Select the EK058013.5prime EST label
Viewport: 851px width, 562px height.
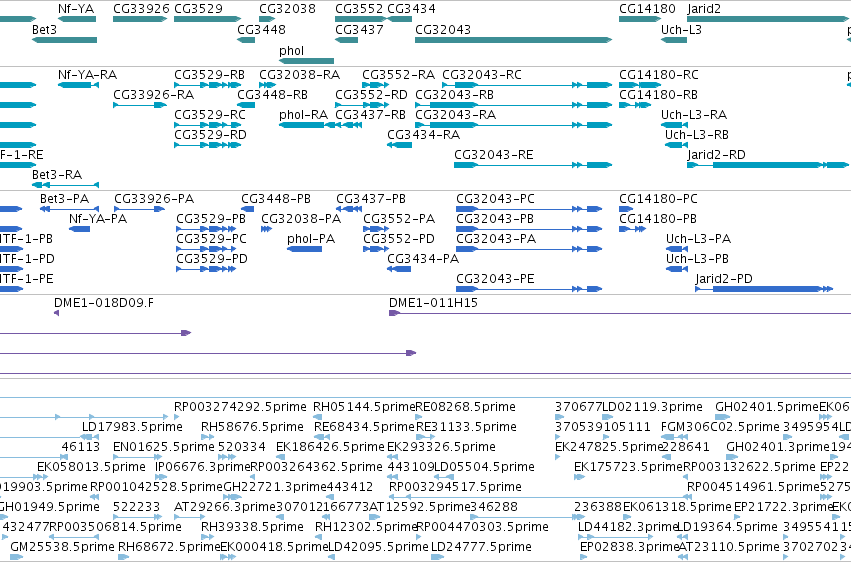tap(91, 467)
